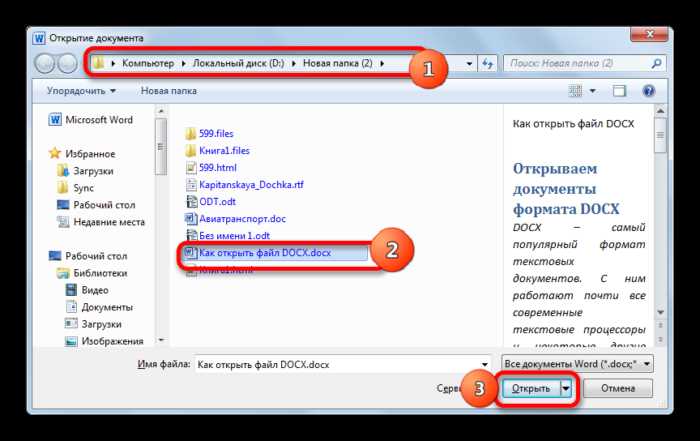
Task: Click the navigation pane scrollbar up arrow
Action: [x=161, y=111]
